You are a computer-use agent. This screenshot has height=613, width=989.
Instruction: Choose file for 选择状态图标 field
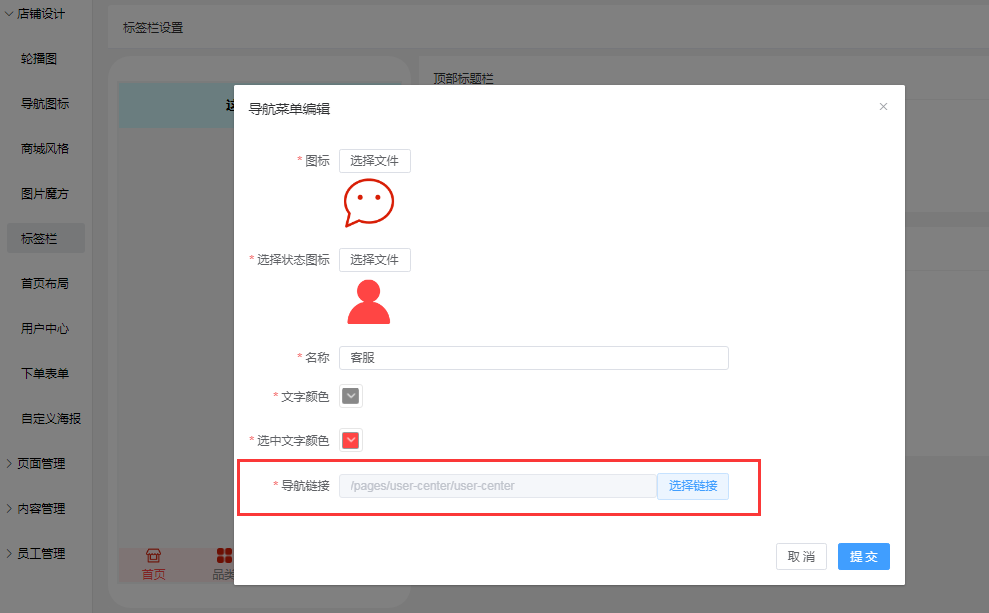[x=375, y=260]
